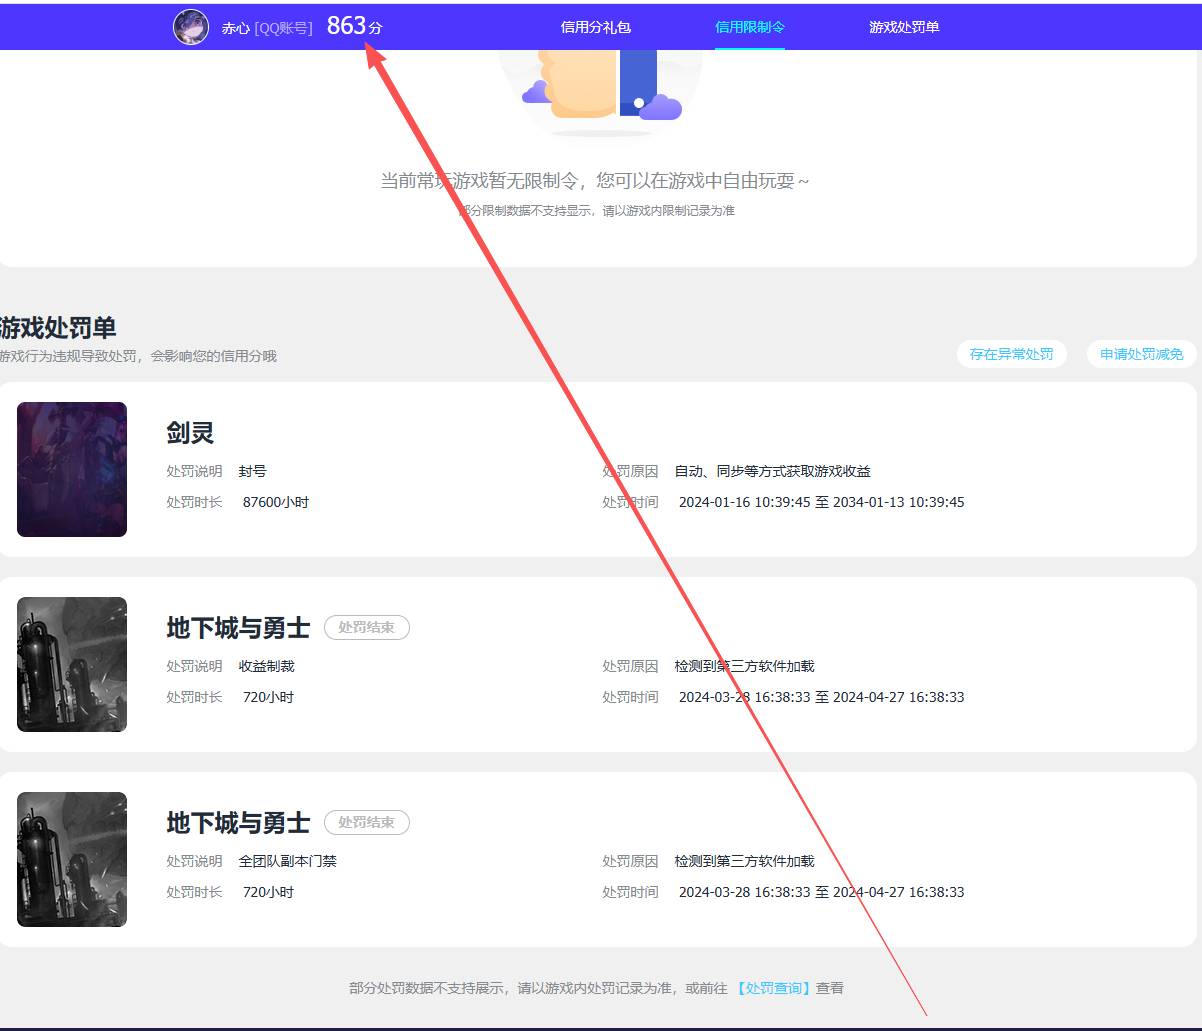
Task: Click the first 地下城与勇士 title with 收益制裁
Action: point(238,628)
